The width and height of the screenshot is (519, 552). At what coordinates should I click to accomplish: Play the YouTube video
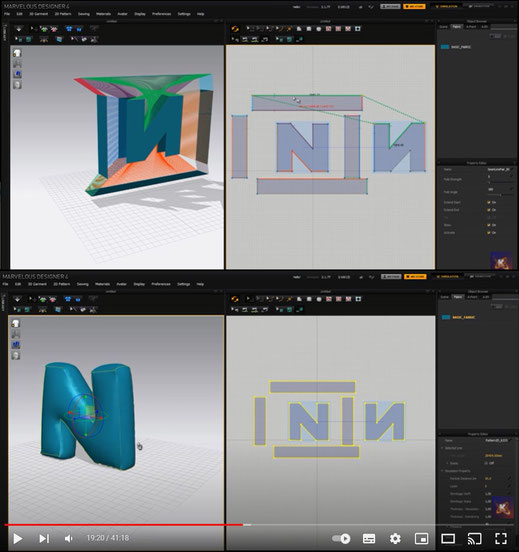coord(18,538)
